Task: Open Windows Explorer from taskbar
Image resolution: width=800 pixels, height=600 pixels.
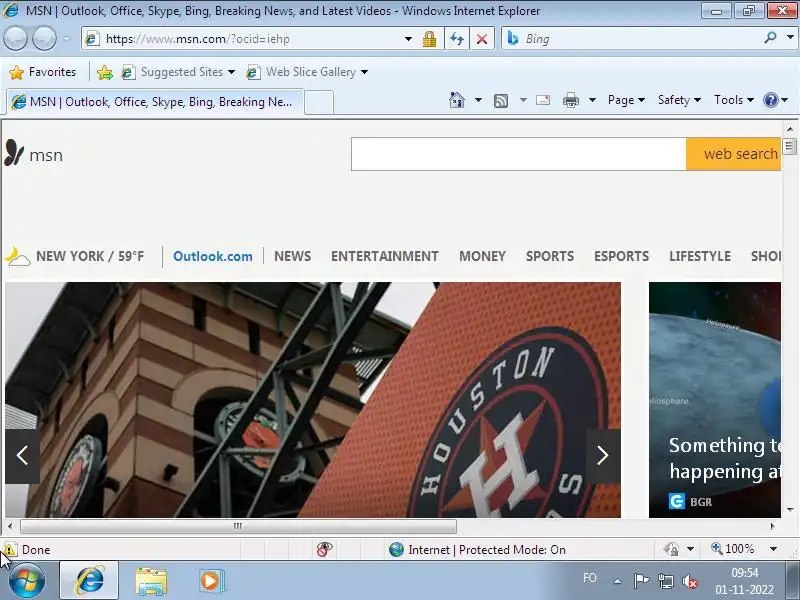Action: click(151, 581)
